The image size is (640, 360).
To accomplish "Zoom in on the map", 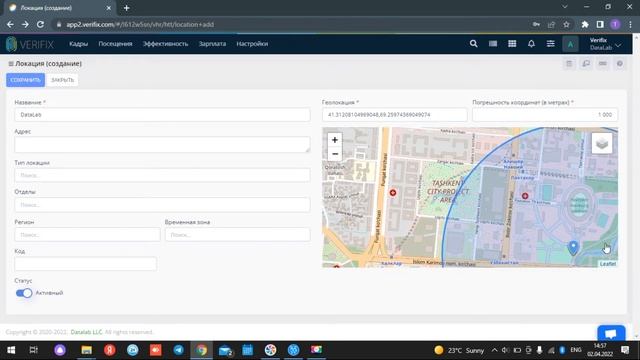I will pyautogui.click(x=335, y=140).
